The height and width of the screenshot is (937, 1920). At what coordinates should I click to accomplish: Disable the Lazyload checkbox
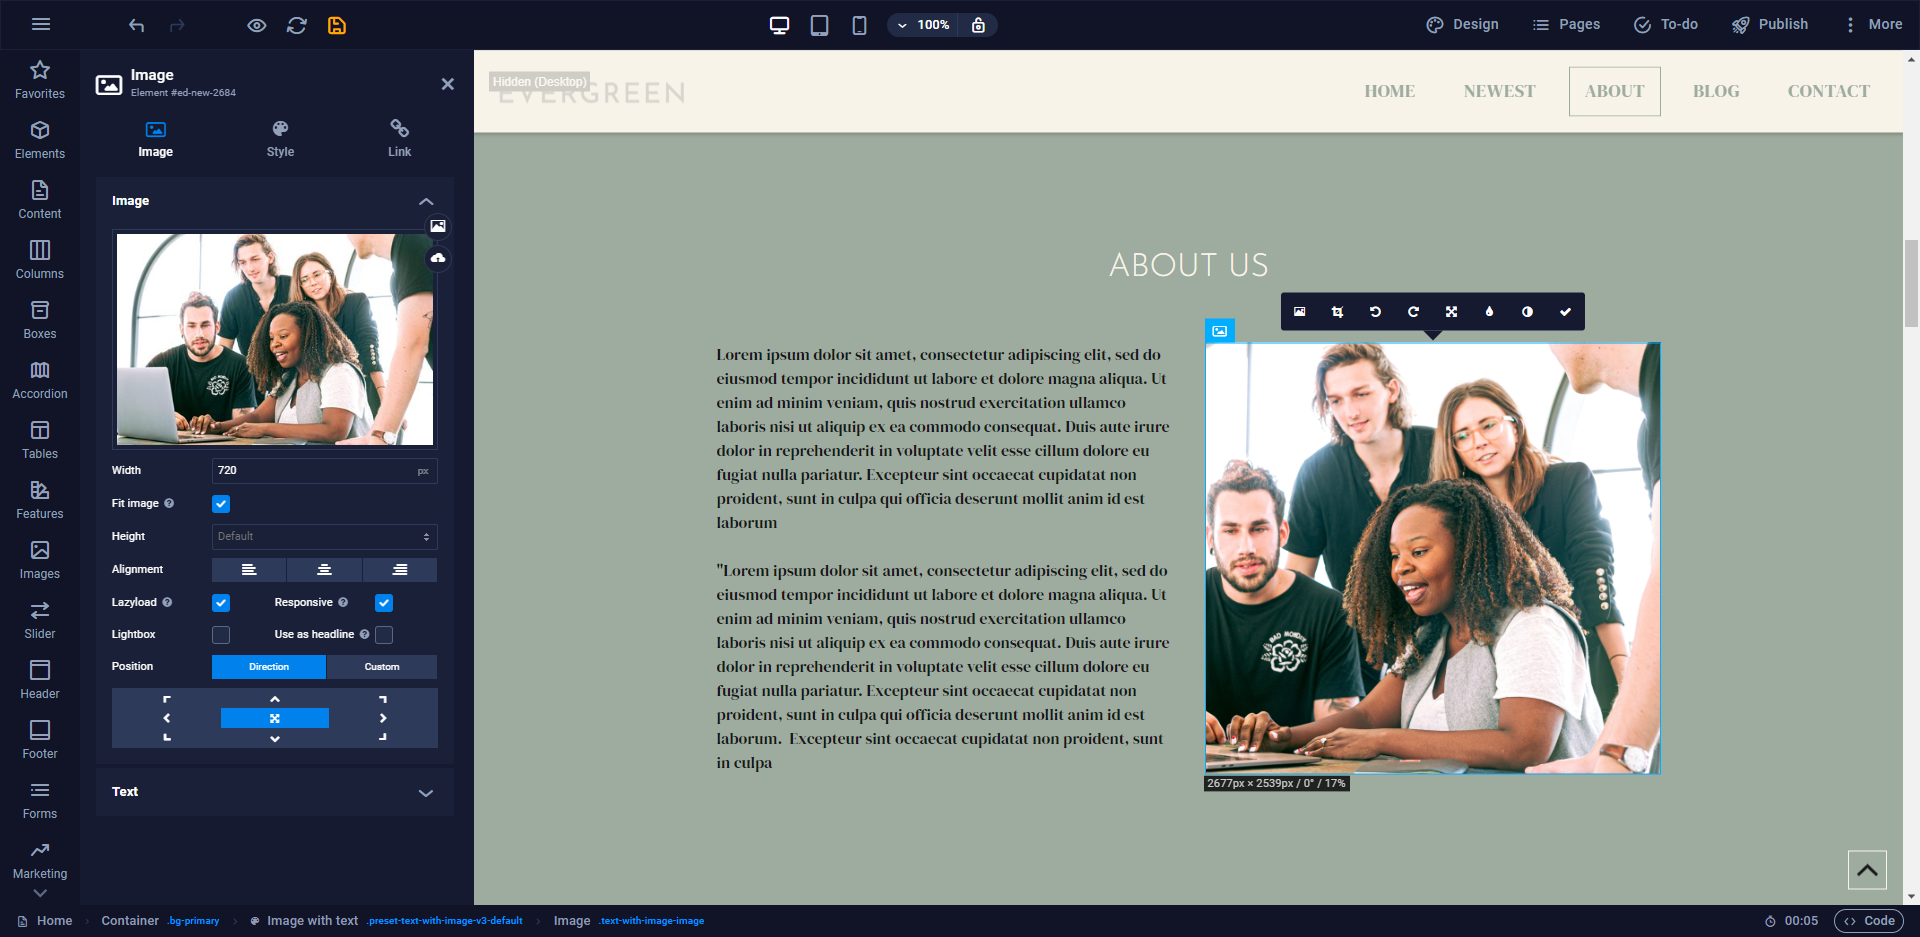221,603
